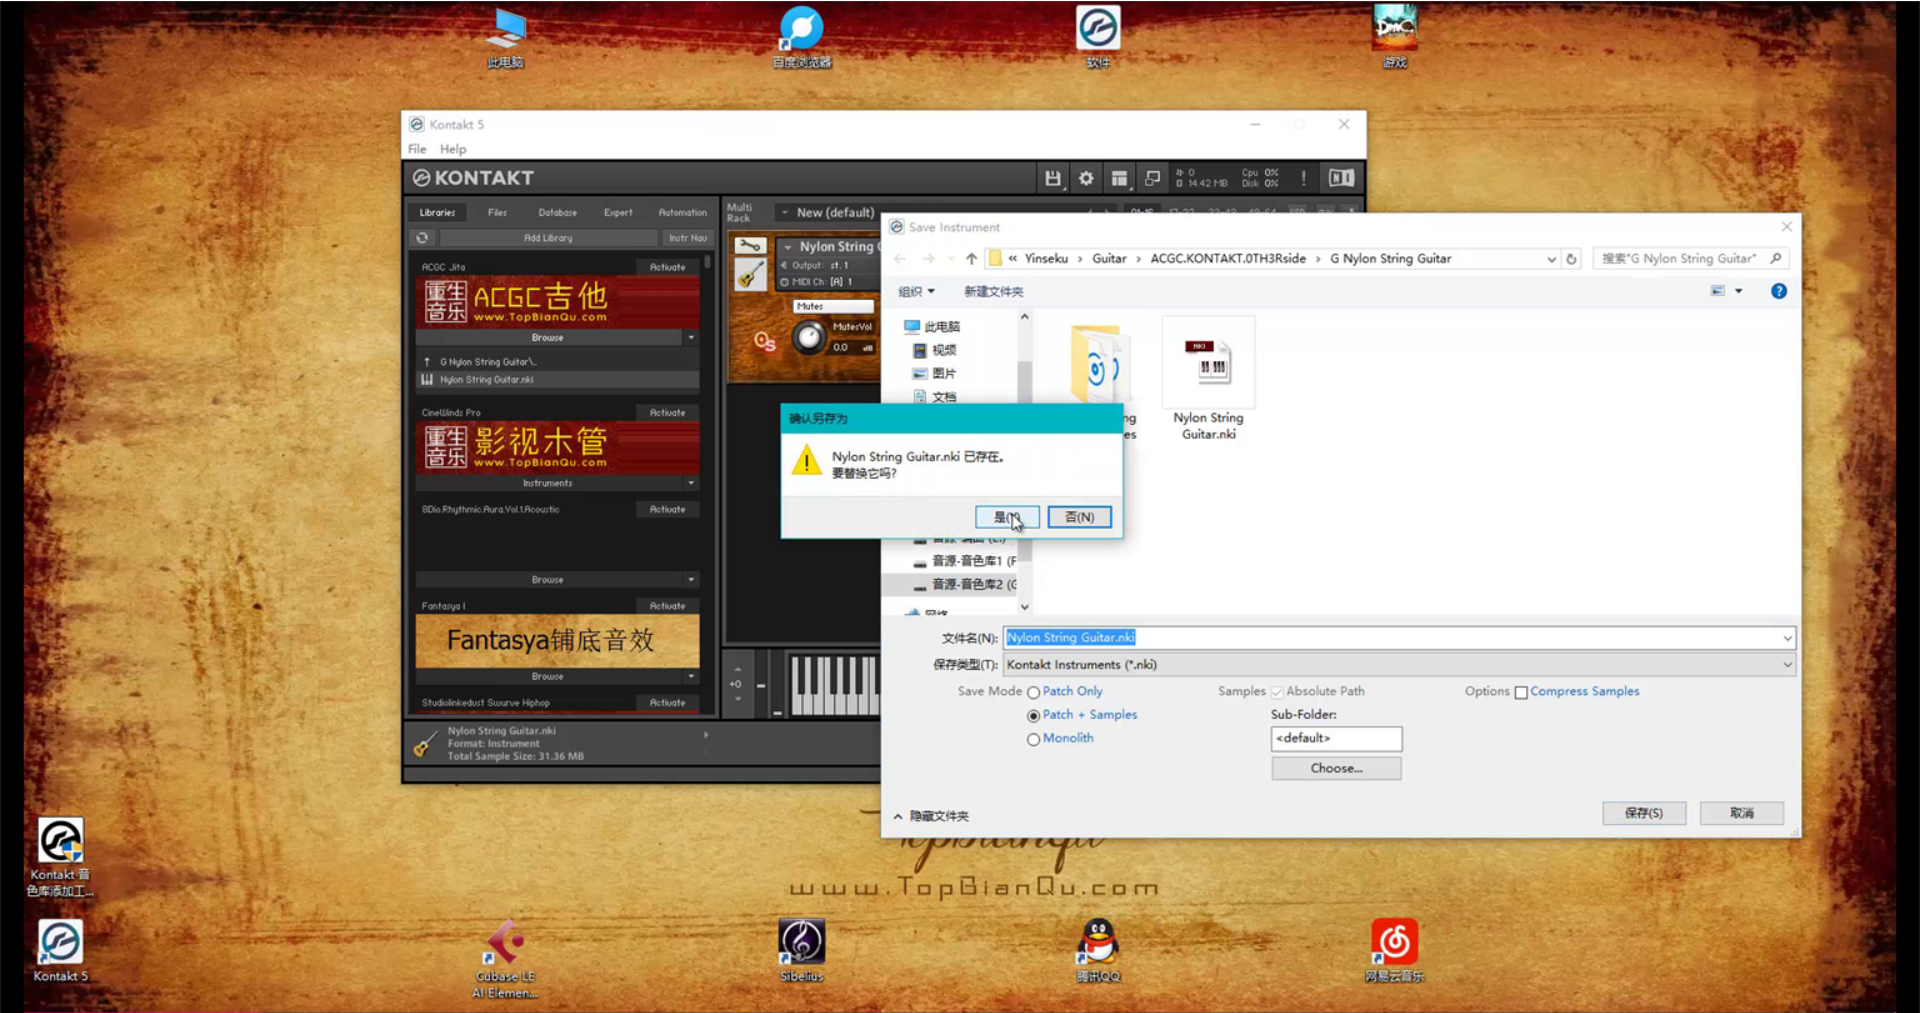The height and width of the screenshot is (1013, 1920).
Task: Switch to the Database tab
Action: coord(557,212)
